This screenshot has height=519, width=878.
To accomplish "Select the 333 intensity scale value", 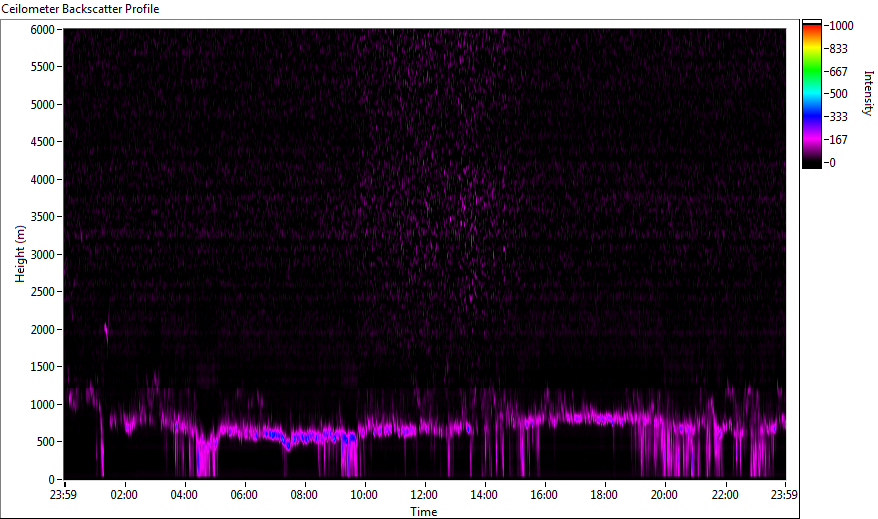I will click(838, 117).
